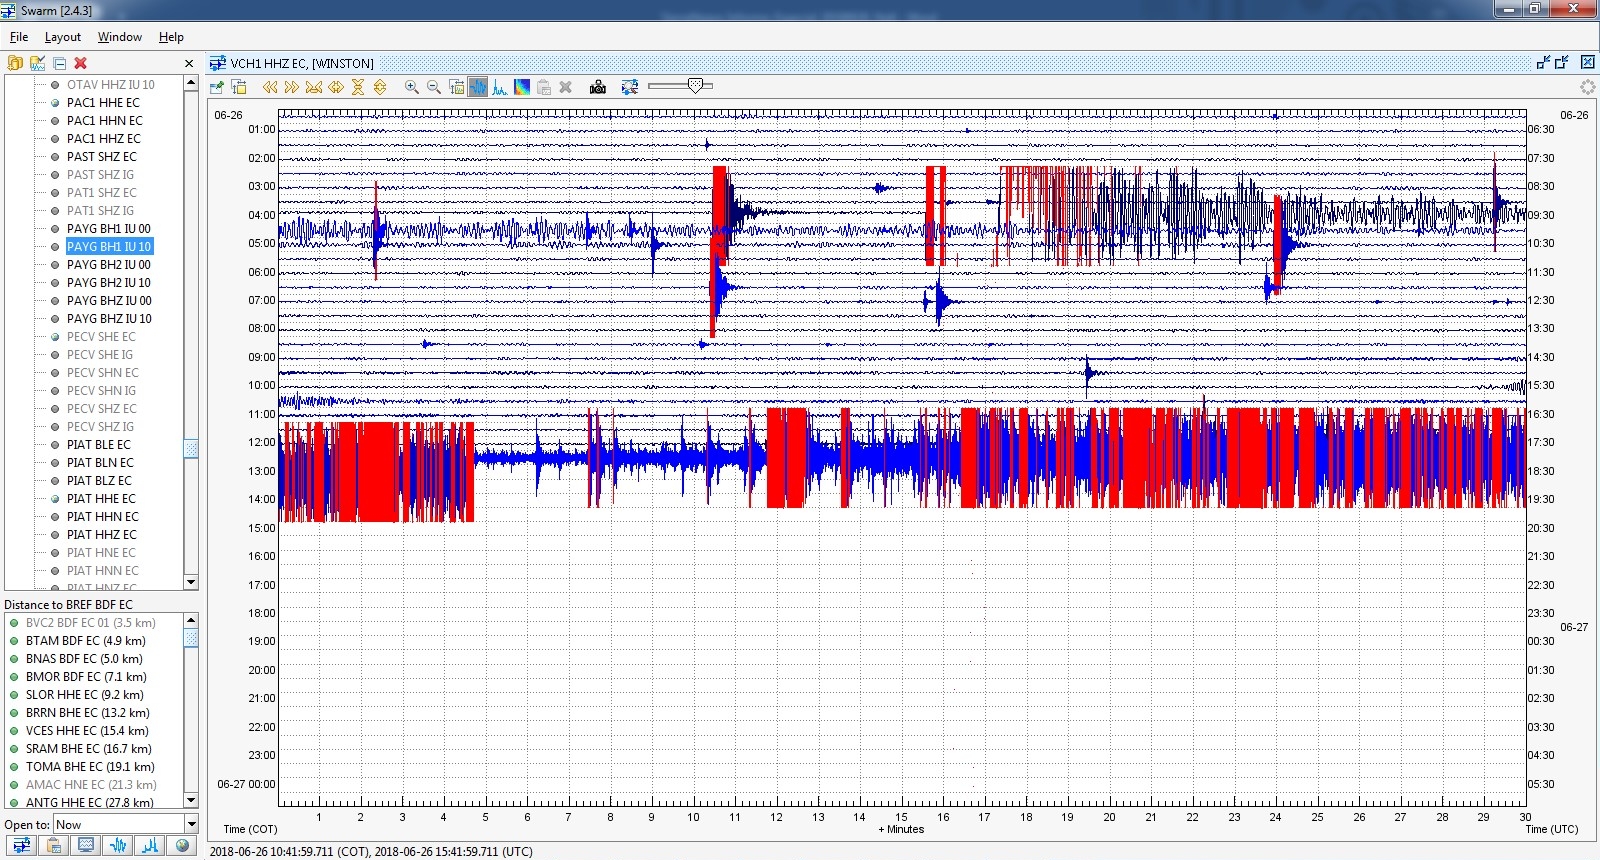Open the Help menu
The width and height of the screenshot is (1600, 860).
tap(171, 37)
